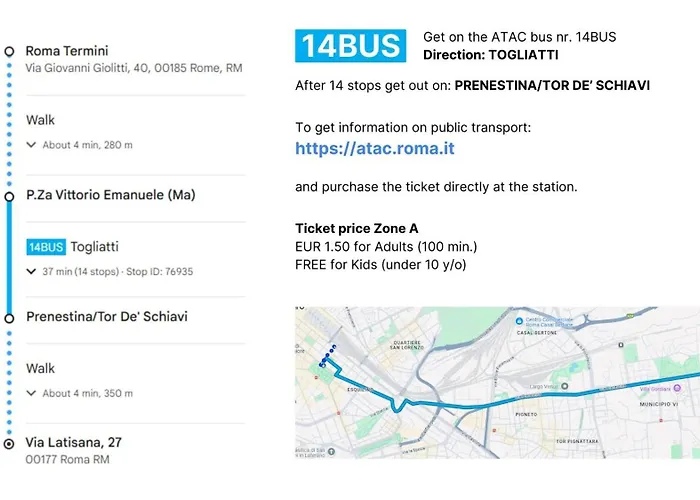700x500 pixels.
Task: Click the small 14BUS badge beside Togliatti
Action: tap(46, 246)
